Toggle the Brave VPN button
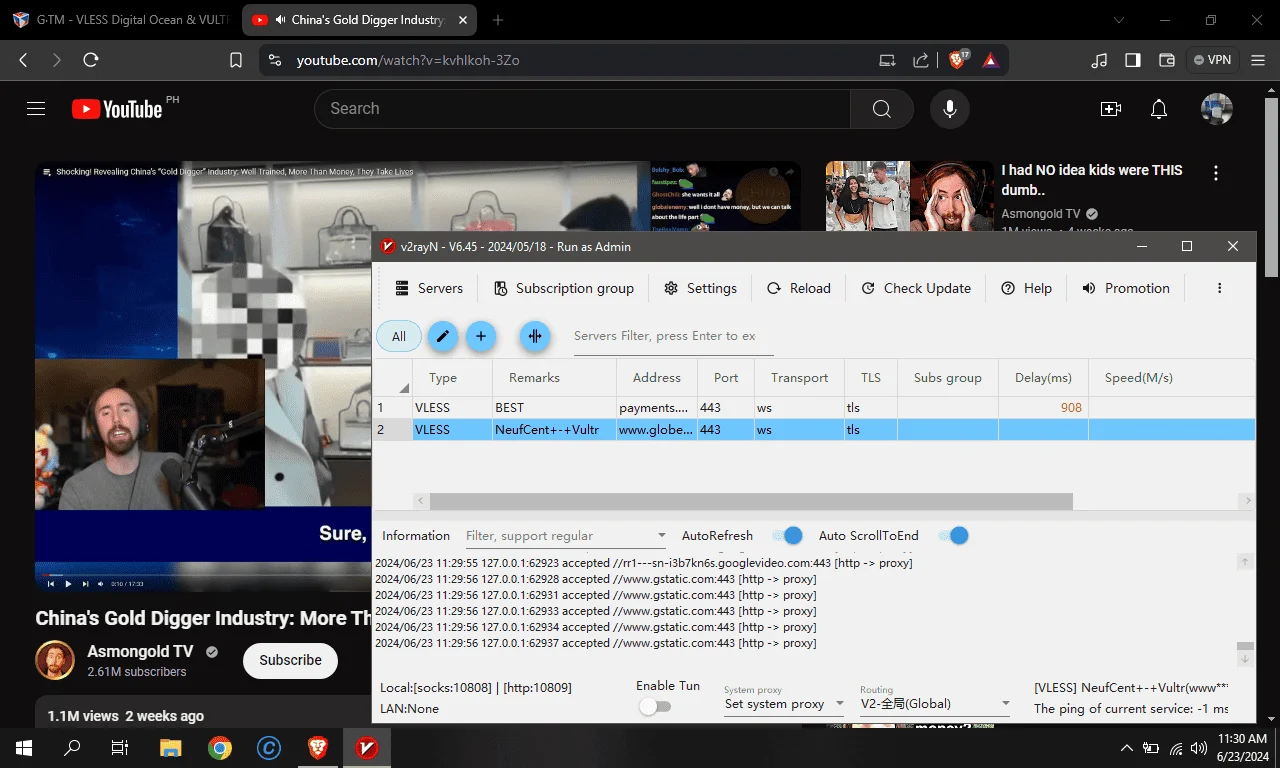Screen dimensions: 1280x768 1212,60
